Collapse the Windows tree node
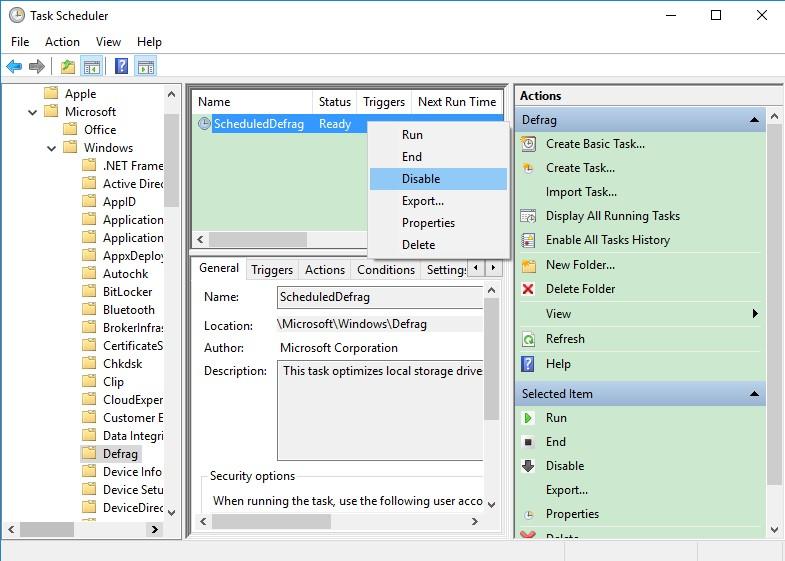The width and height of the screenshot is (785, 561). 52,148
